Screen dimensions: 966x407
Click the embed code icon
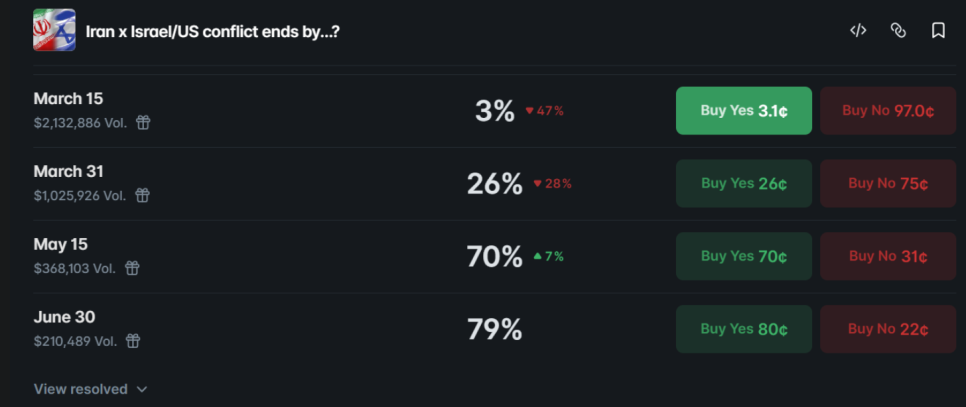pos(857,30)
